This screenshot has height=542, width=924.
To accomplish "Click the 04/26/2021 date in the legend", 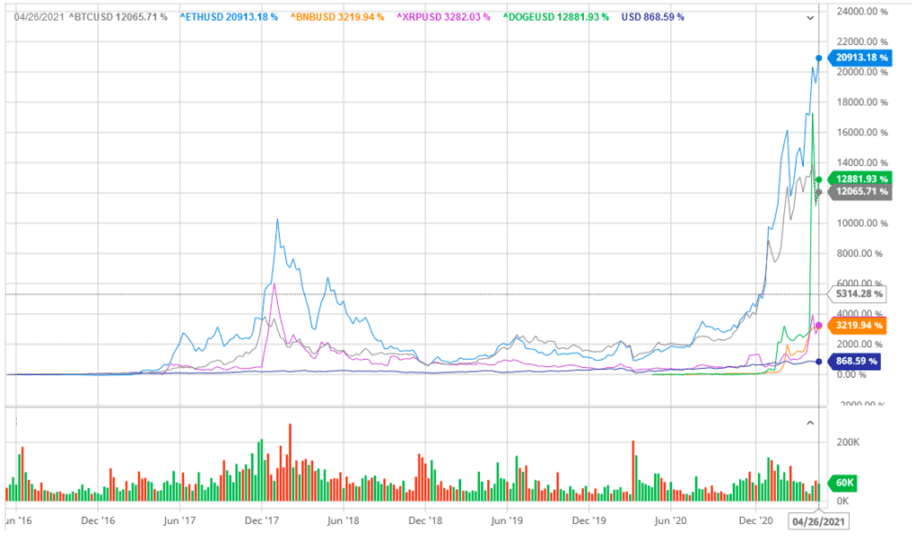I will pos(39,17).
